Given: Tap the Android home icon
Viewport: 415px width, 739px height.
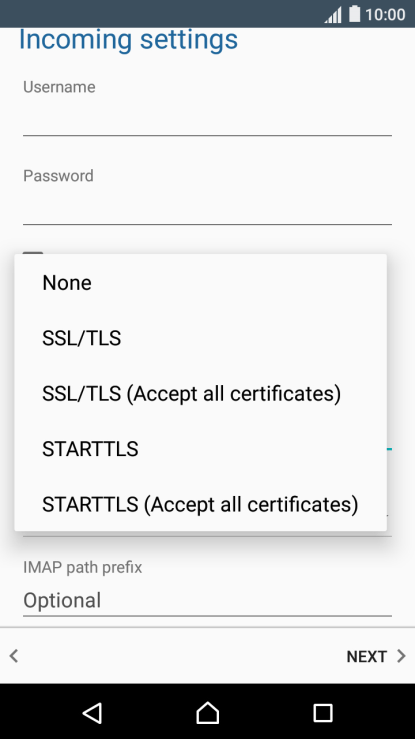Looking at the screenshot, I should (x=207, y=712).
